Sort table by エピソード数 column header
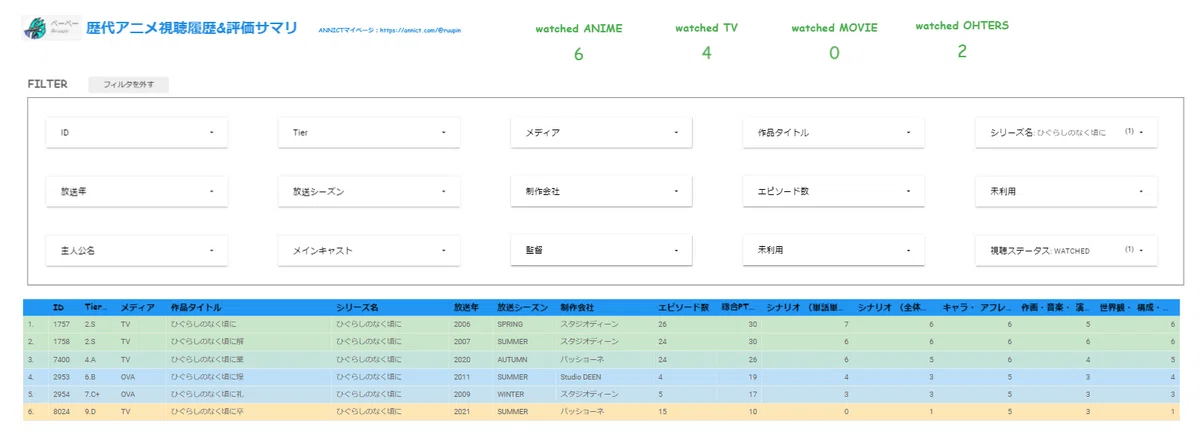Viewport: 1200px width, 433px height. [x=683, y=308]
